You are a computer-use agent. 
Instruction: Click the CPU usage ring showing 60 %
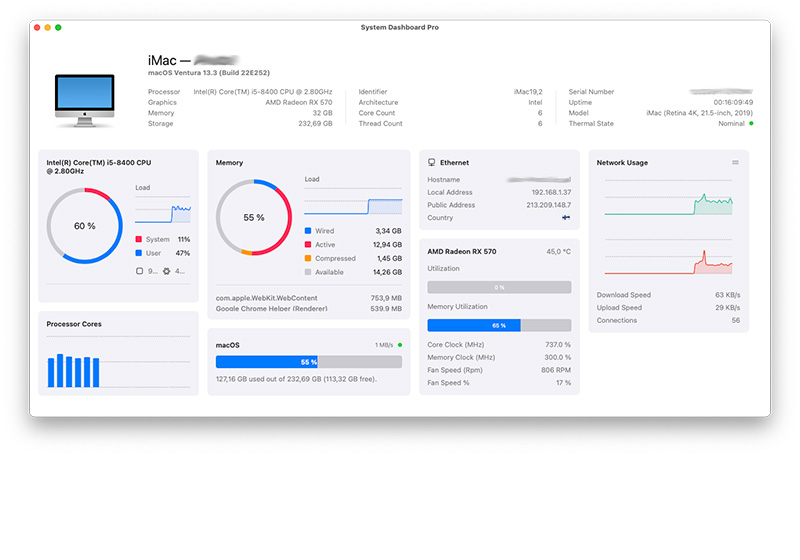coord(85,225)
